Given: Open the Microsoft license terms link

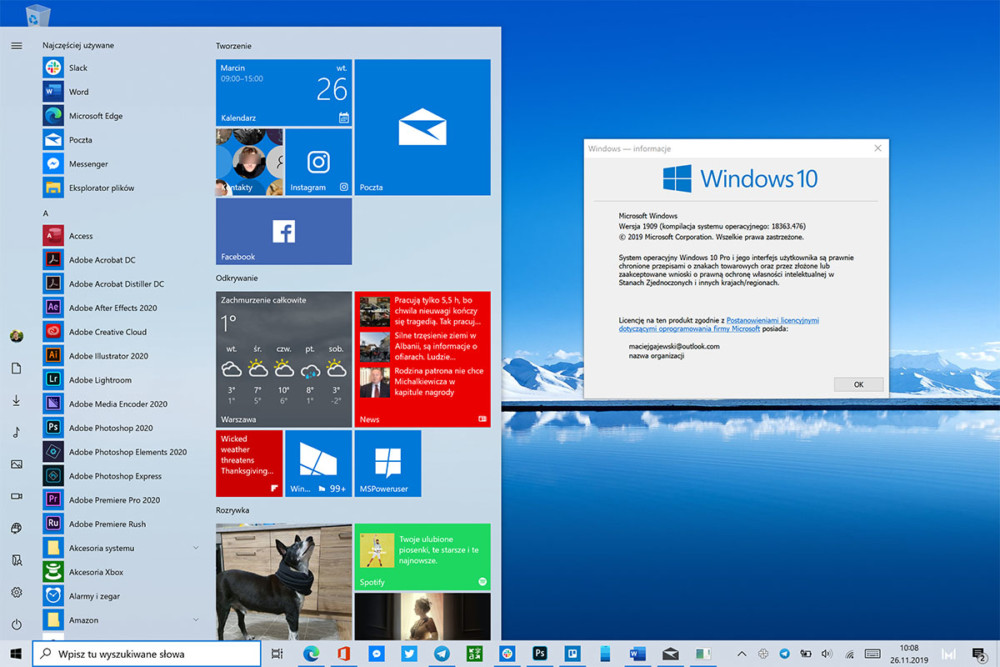Looking at the screenshot, I should tap(719, 325).
